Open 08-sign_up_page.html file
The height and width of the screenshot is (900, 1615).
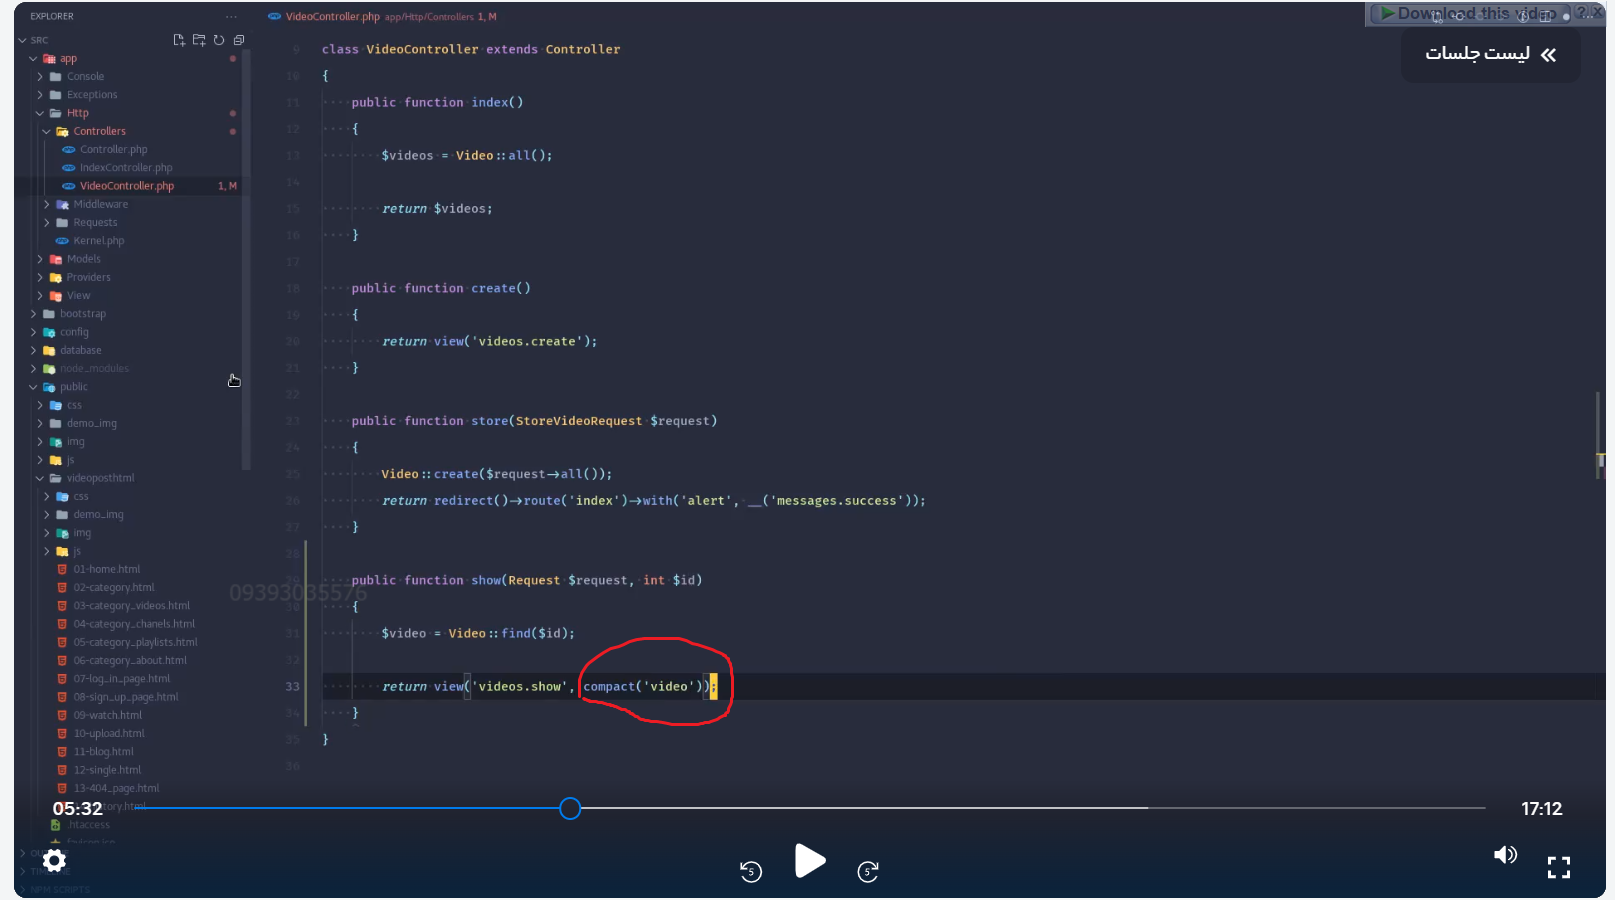(125, 697)
